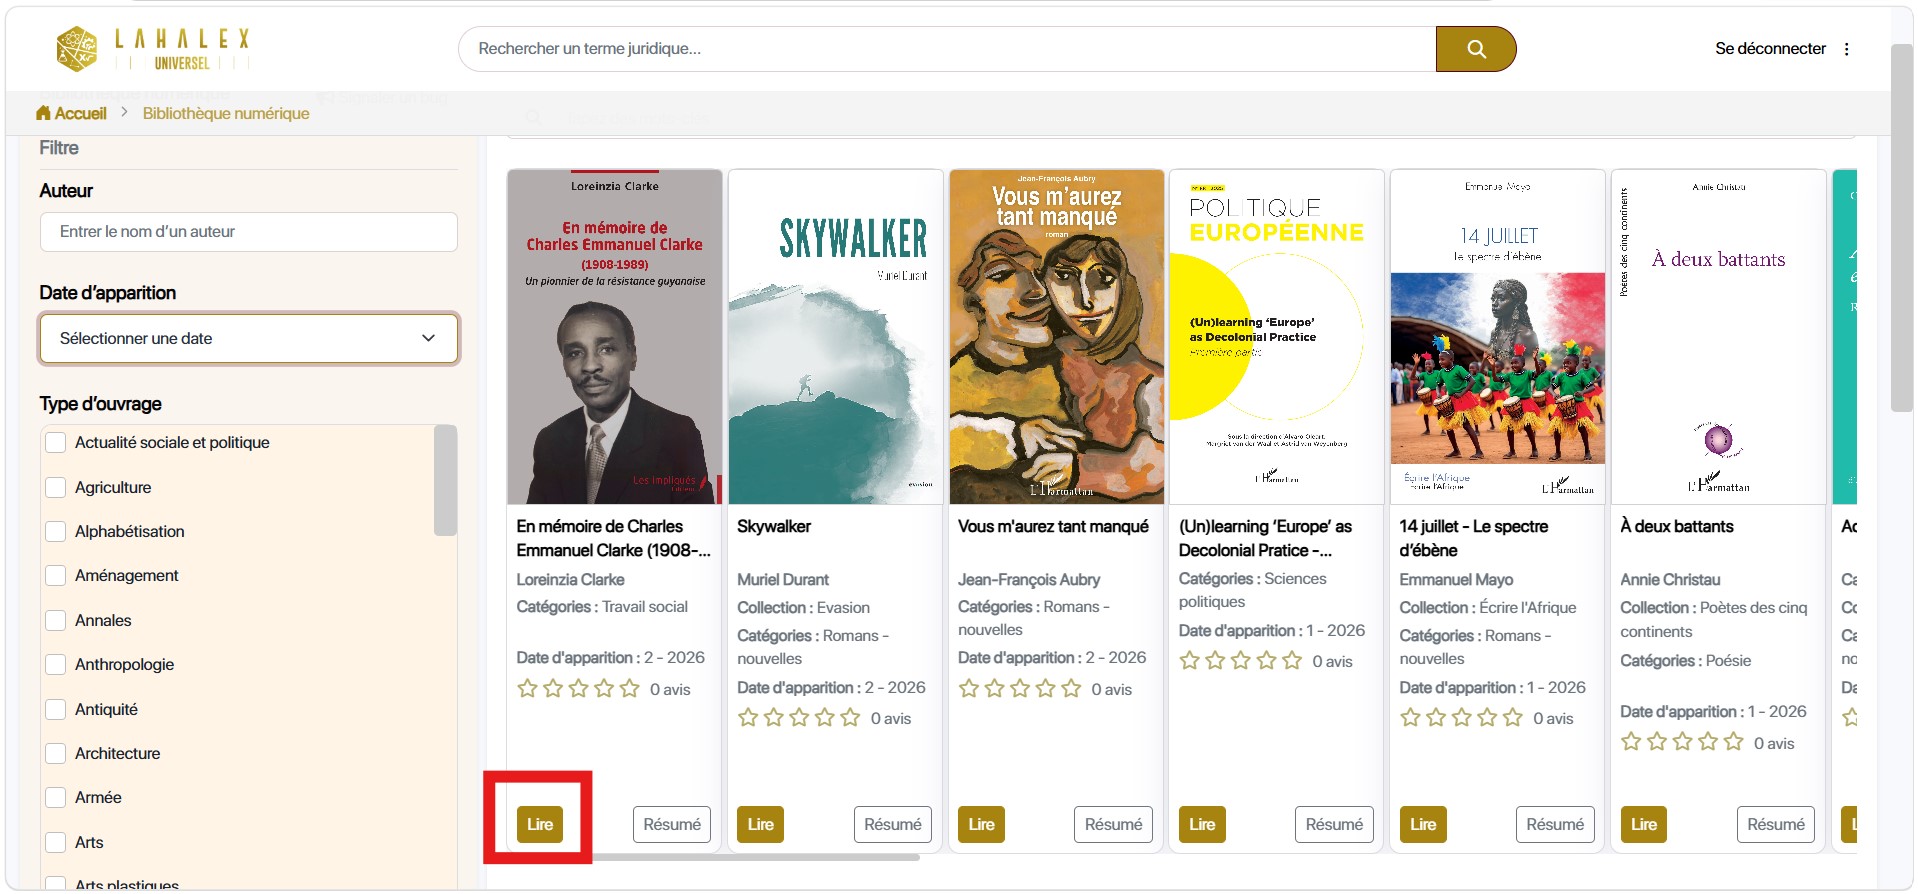
Task: Click the En mémoire de Charles Emmanuel Clarke cover
Action: pyautogui.click(x=615, y=337)
